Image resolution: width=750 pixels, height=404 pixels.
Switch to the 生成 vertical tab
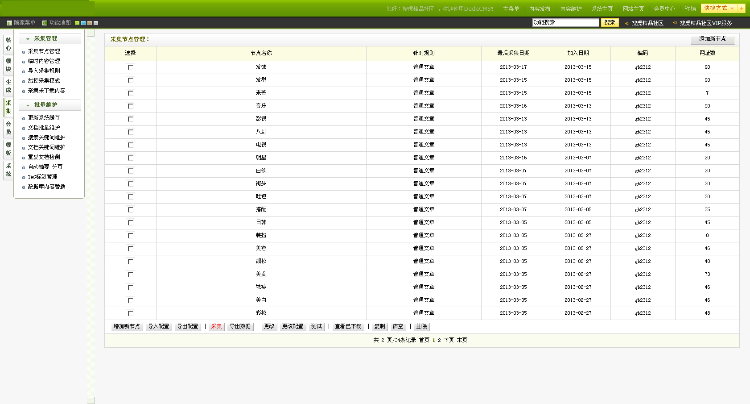pyautogui.click(x=8, y=86)
